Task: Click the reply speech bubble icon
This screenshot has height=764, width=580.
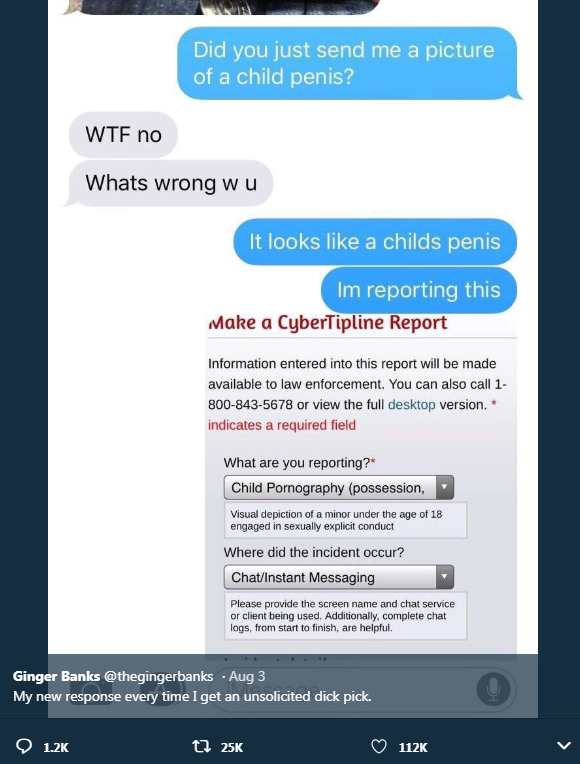Action: [x=24, y=746]
